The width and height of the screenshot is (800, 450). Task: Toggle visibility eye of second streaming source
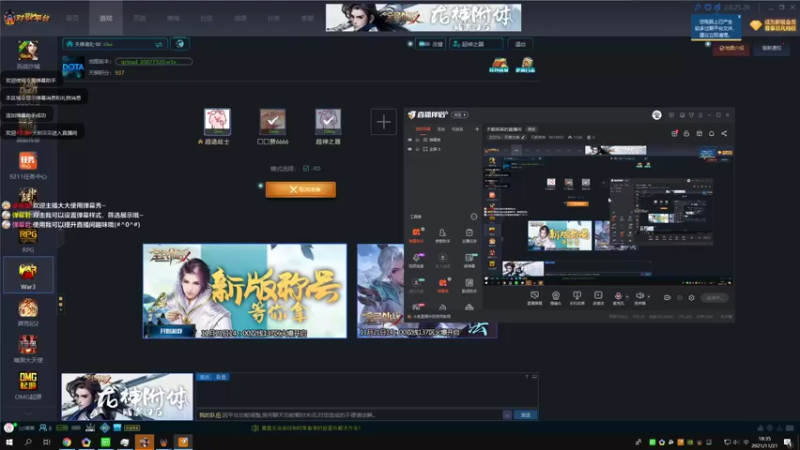(409, 149)
